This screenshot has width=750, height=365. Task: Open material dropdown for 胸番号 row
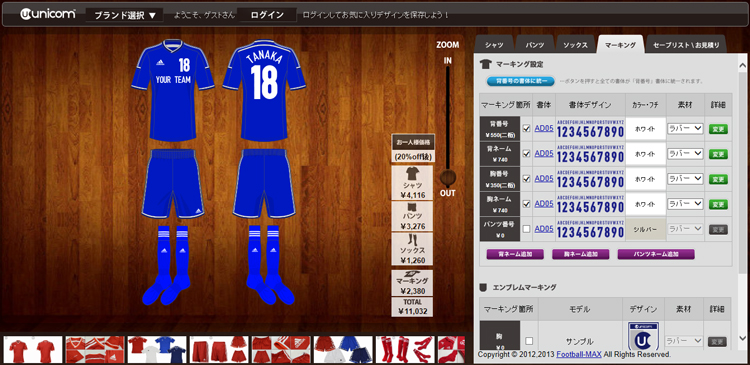point(685,178)
